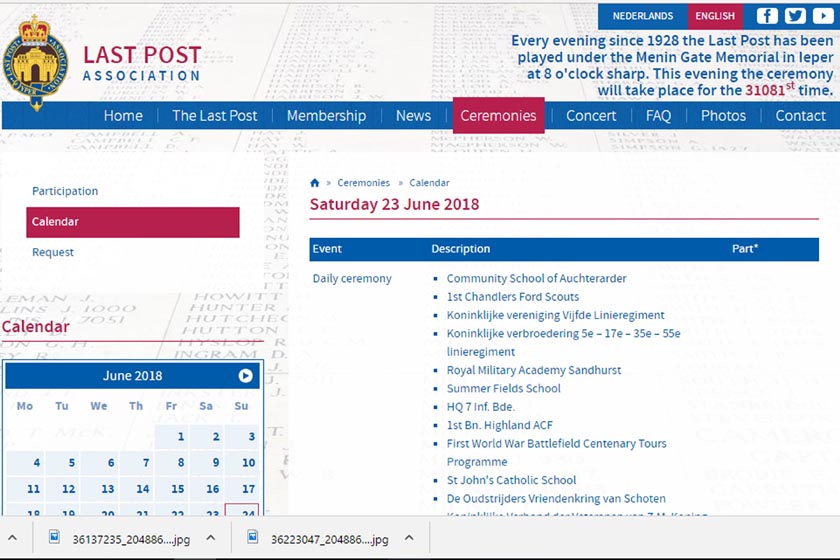Screen dimensions: 840x560
Task: Open Summer Fields School entry
Action: pyautogui.click(x=504, y=389)
